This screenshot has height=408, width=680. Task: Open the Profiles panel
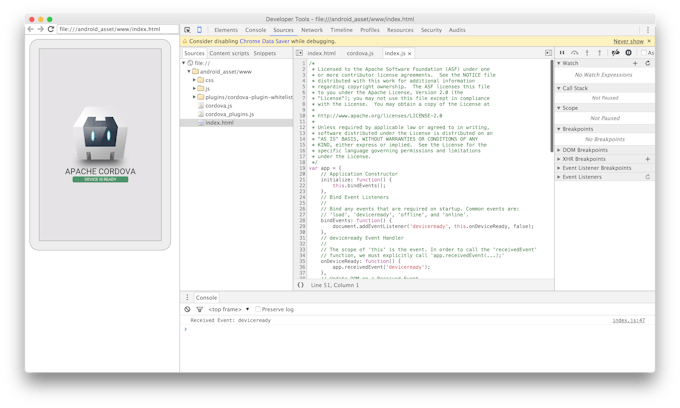click(x=369, y=30)
